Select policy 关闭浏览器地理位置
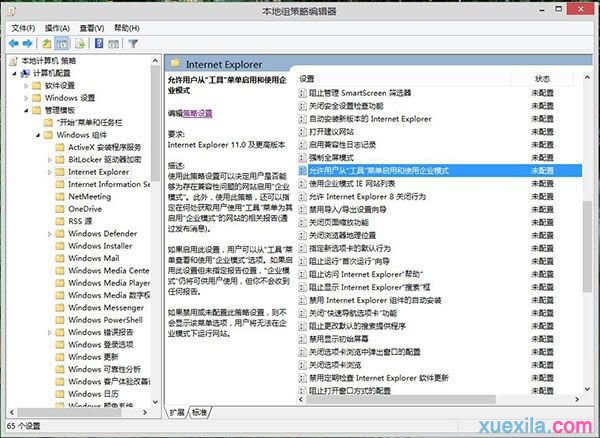 click(x=342, y=235)
